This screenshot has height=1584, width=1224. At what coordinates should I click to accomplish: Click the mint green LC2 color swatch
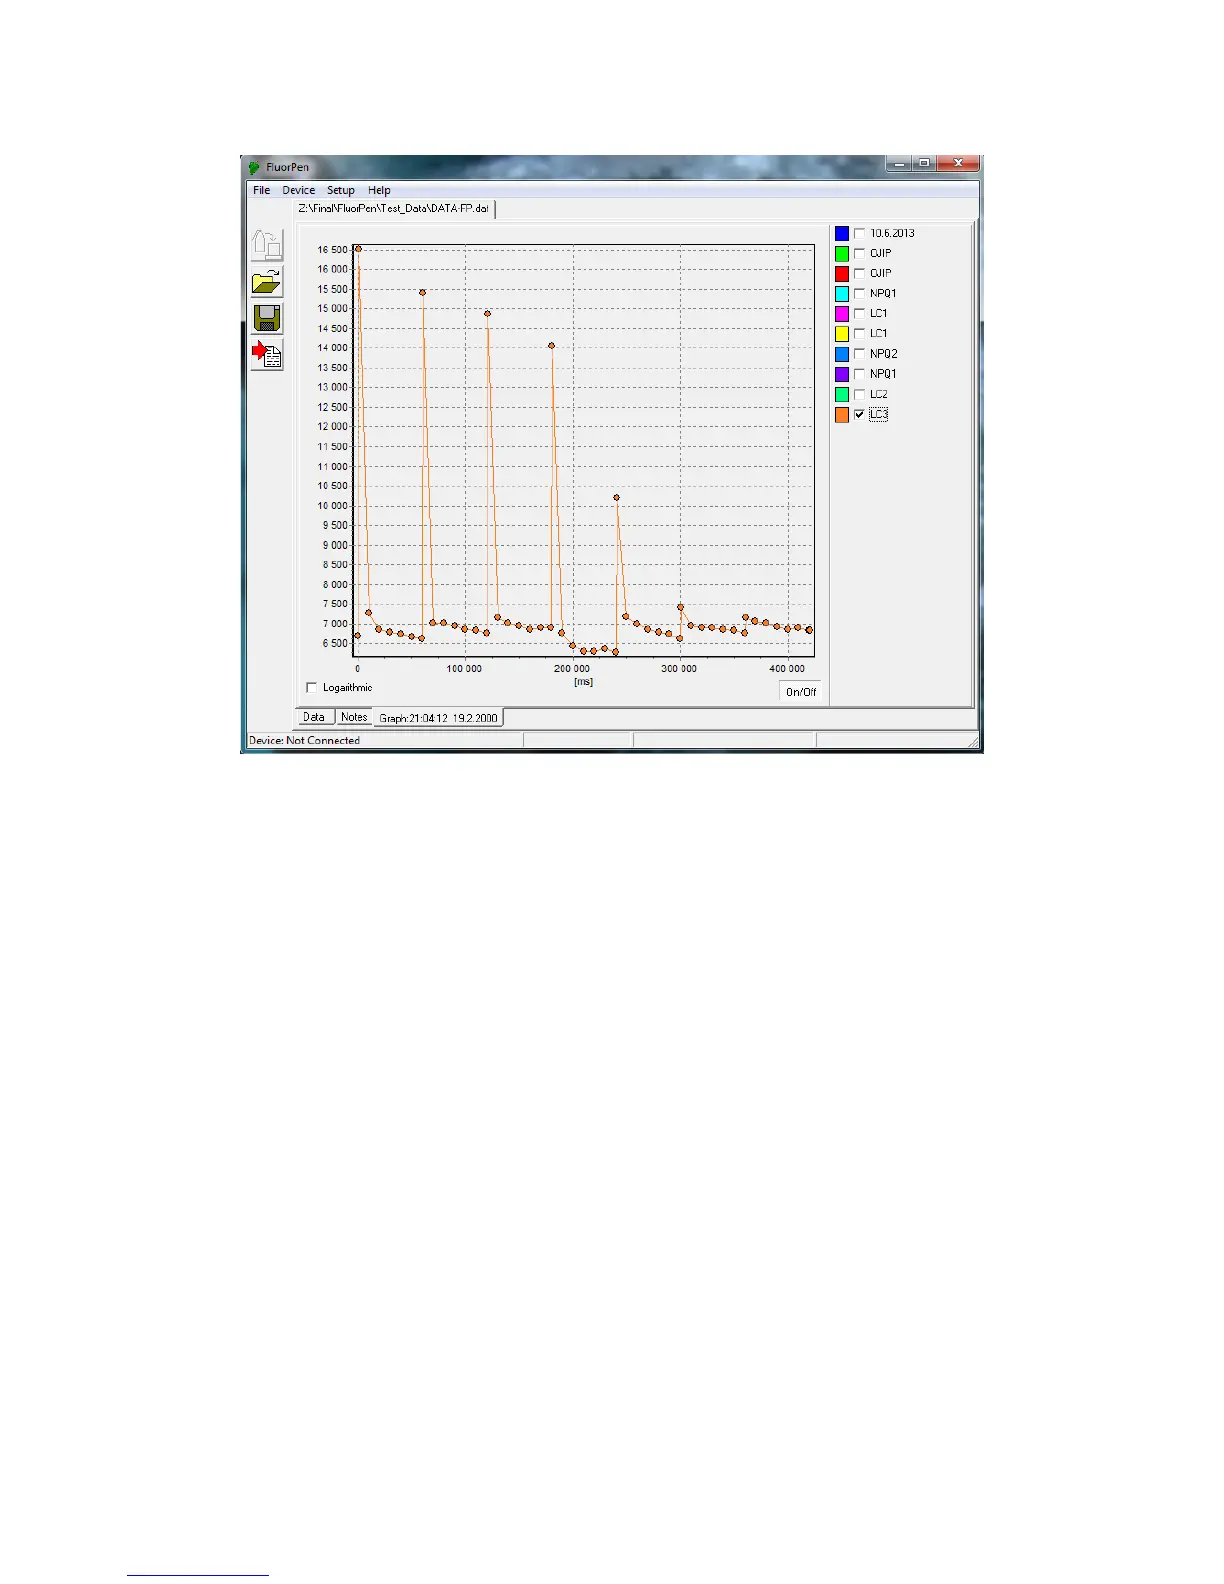pos(842,394)
